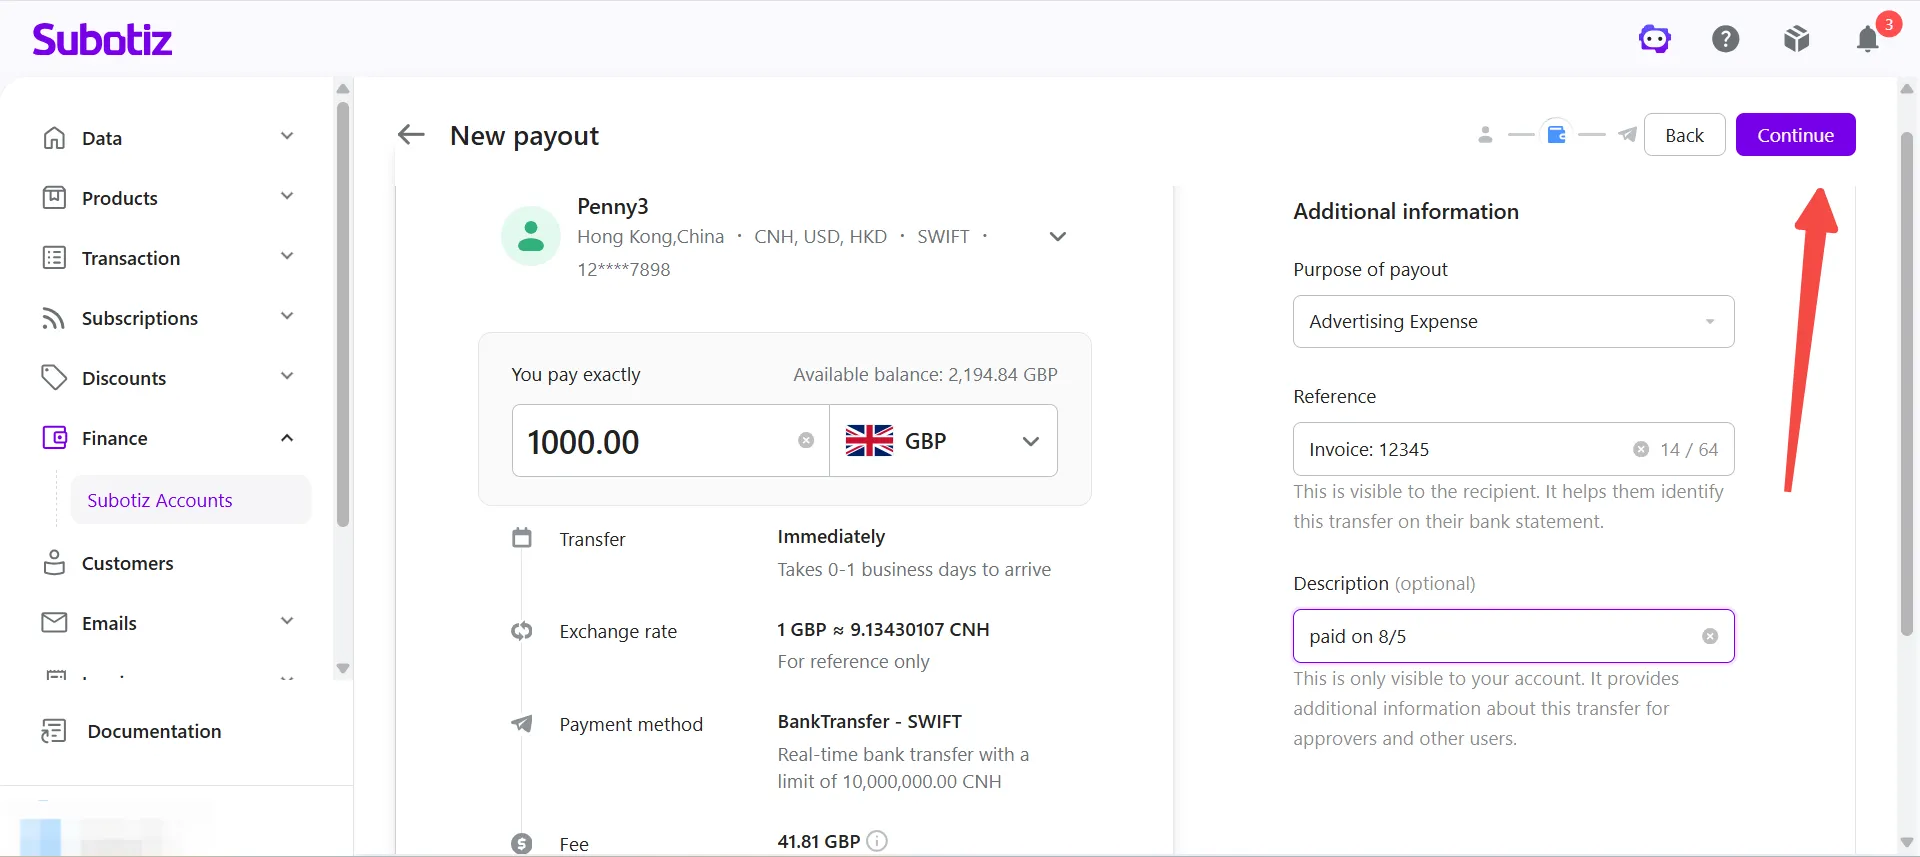Click the Back button
This screenshot has height=857, width=1920.
click(1684, 135)
